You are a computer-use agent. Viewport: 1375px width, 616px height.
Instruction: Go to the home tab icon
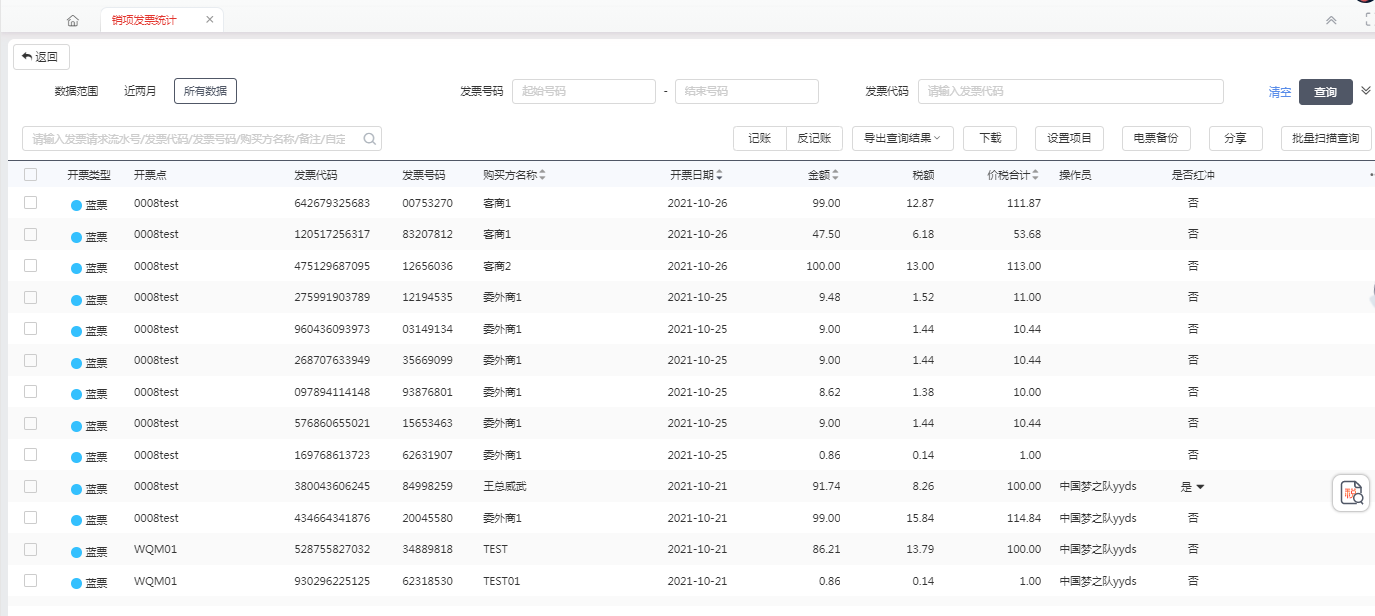click(72, 21)
